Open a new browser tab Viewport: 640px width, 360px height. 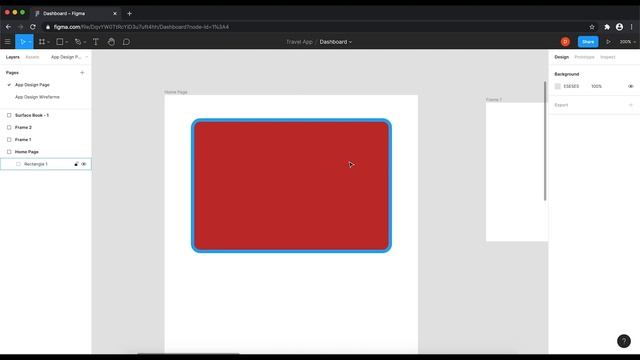(x=129, y=13)
